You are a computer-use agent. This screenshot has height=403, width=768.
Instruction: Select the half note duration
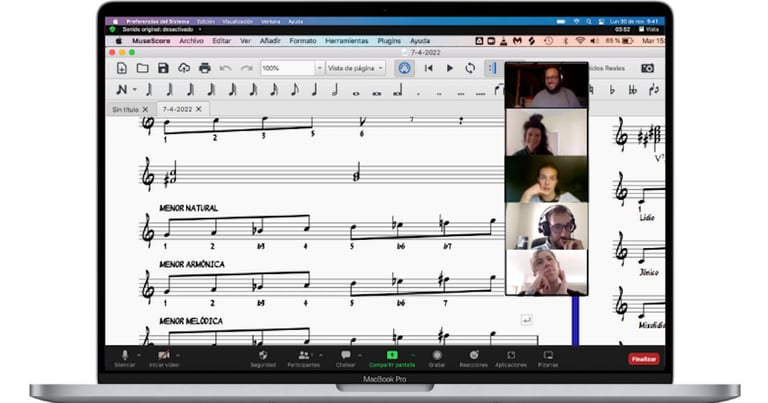pyautogui.click(x=336, y=89)
